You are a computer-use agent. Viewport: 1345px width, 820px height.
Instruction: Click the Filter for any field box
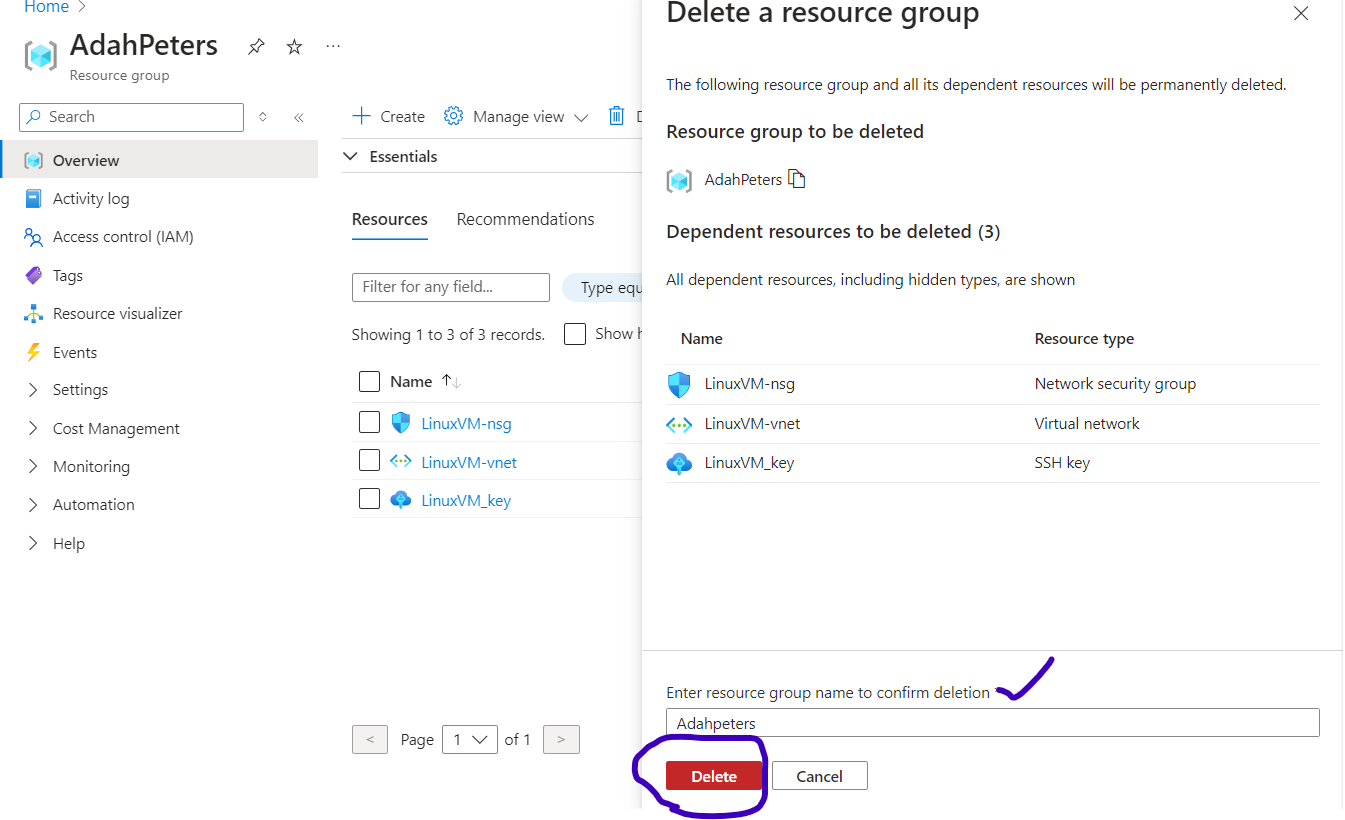[x=451, y=287]
